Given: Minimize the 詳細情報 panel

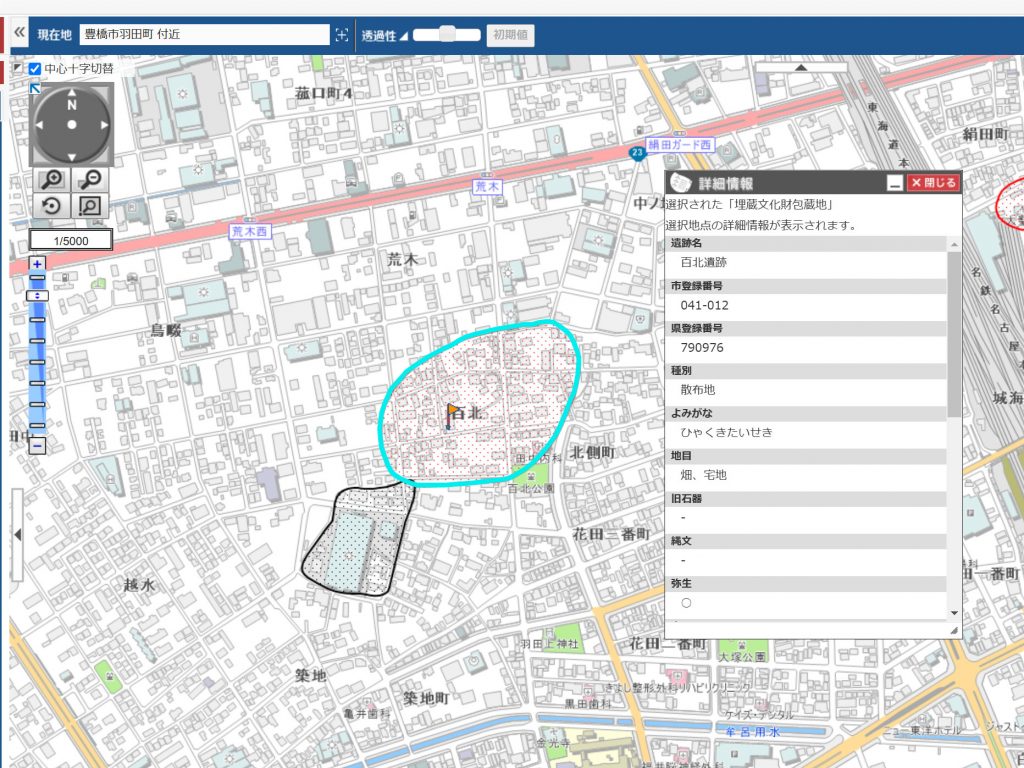Looking at the screenshot, I should pos(895,184).
